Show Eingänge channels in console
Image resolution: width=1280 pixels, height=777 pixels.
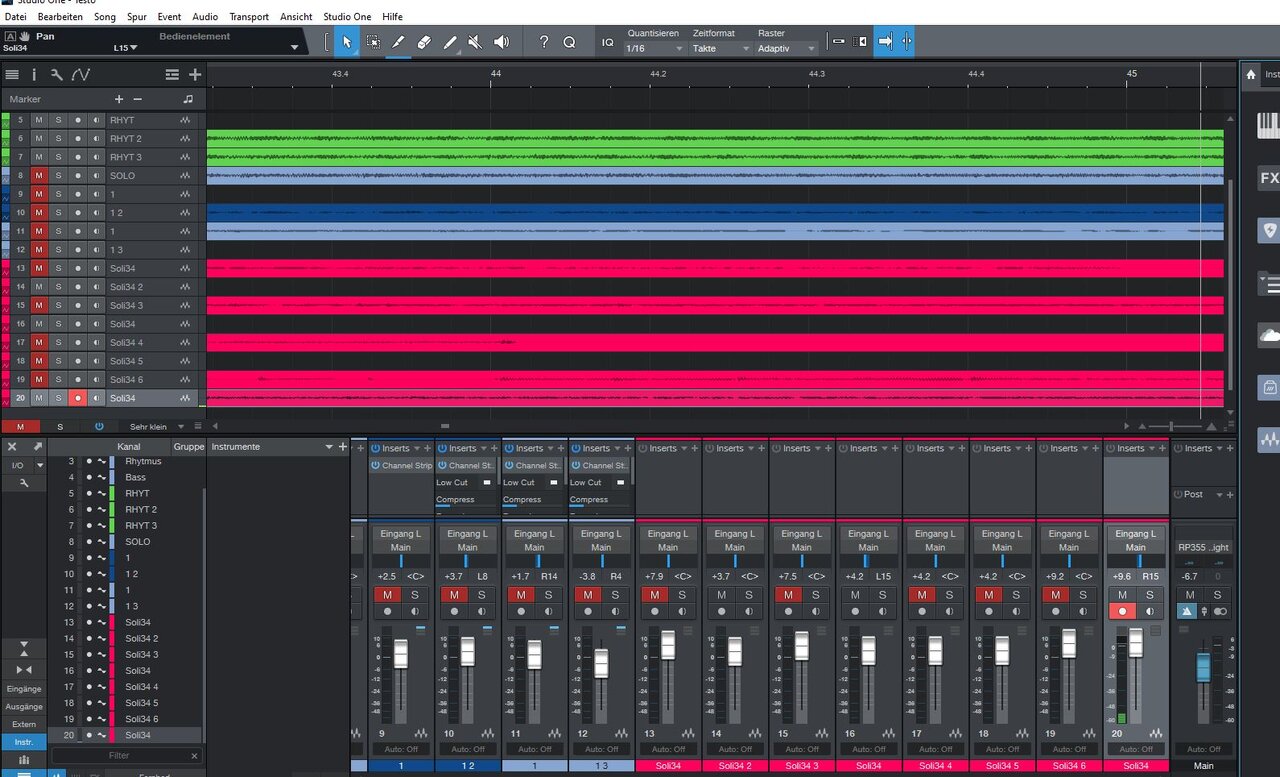pyautogui.click(x=24, y=689)
